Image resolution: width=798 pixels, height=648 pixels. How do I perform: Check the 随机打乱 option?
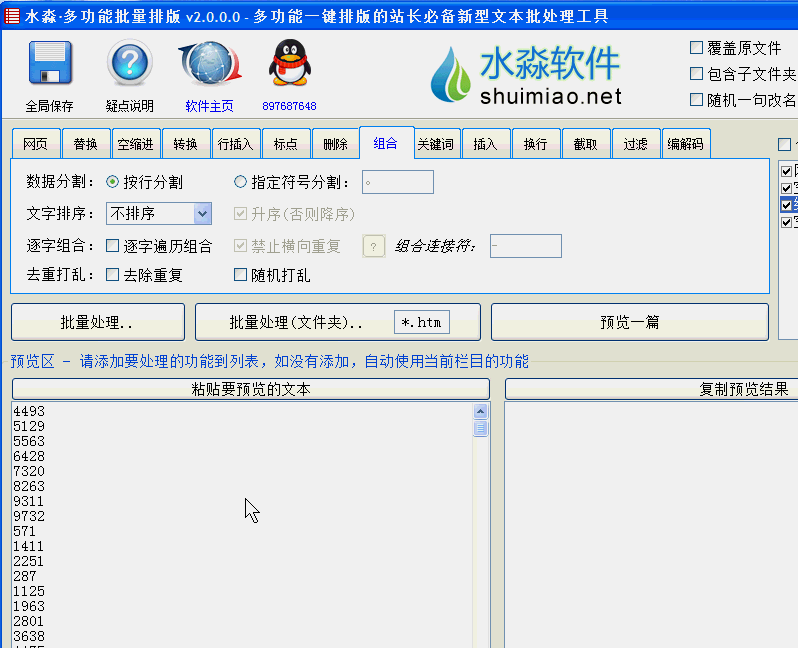240,275
